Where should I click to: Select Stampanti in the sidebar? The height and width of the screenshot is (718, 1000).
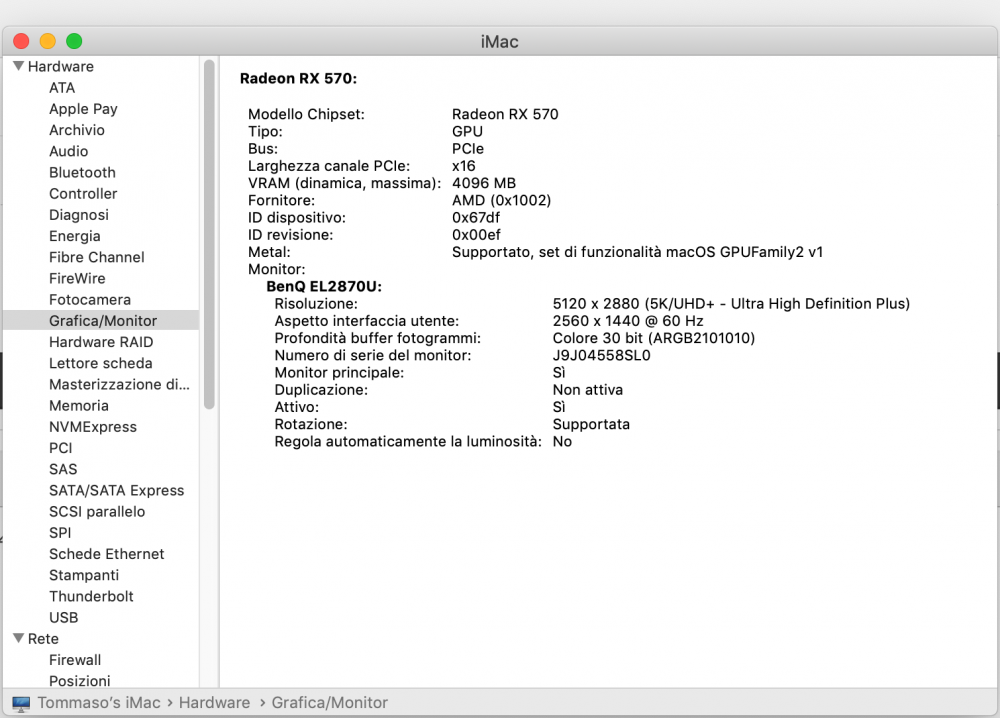[x=84, y=575]
